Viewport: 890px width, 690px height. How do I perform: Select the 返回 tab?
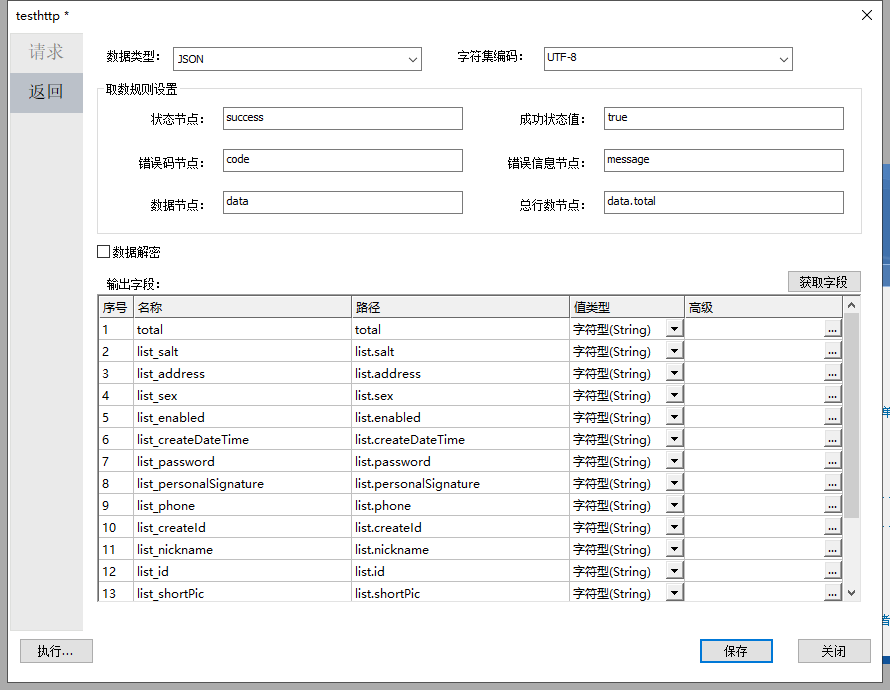(46, 92)
